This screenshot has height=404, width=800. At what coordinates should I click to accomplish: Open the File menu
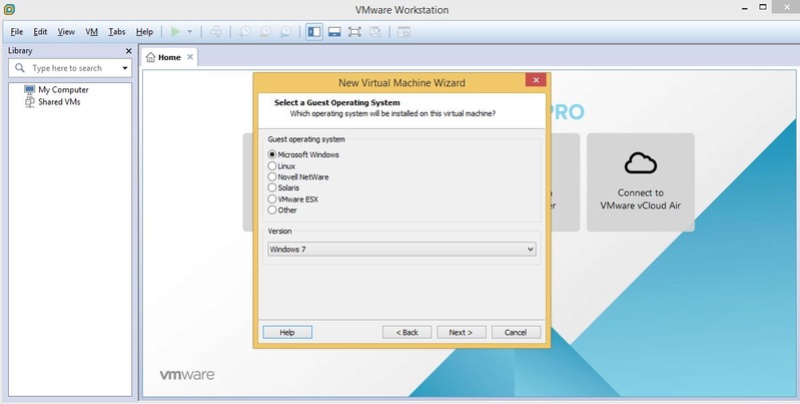coord(17,32)
